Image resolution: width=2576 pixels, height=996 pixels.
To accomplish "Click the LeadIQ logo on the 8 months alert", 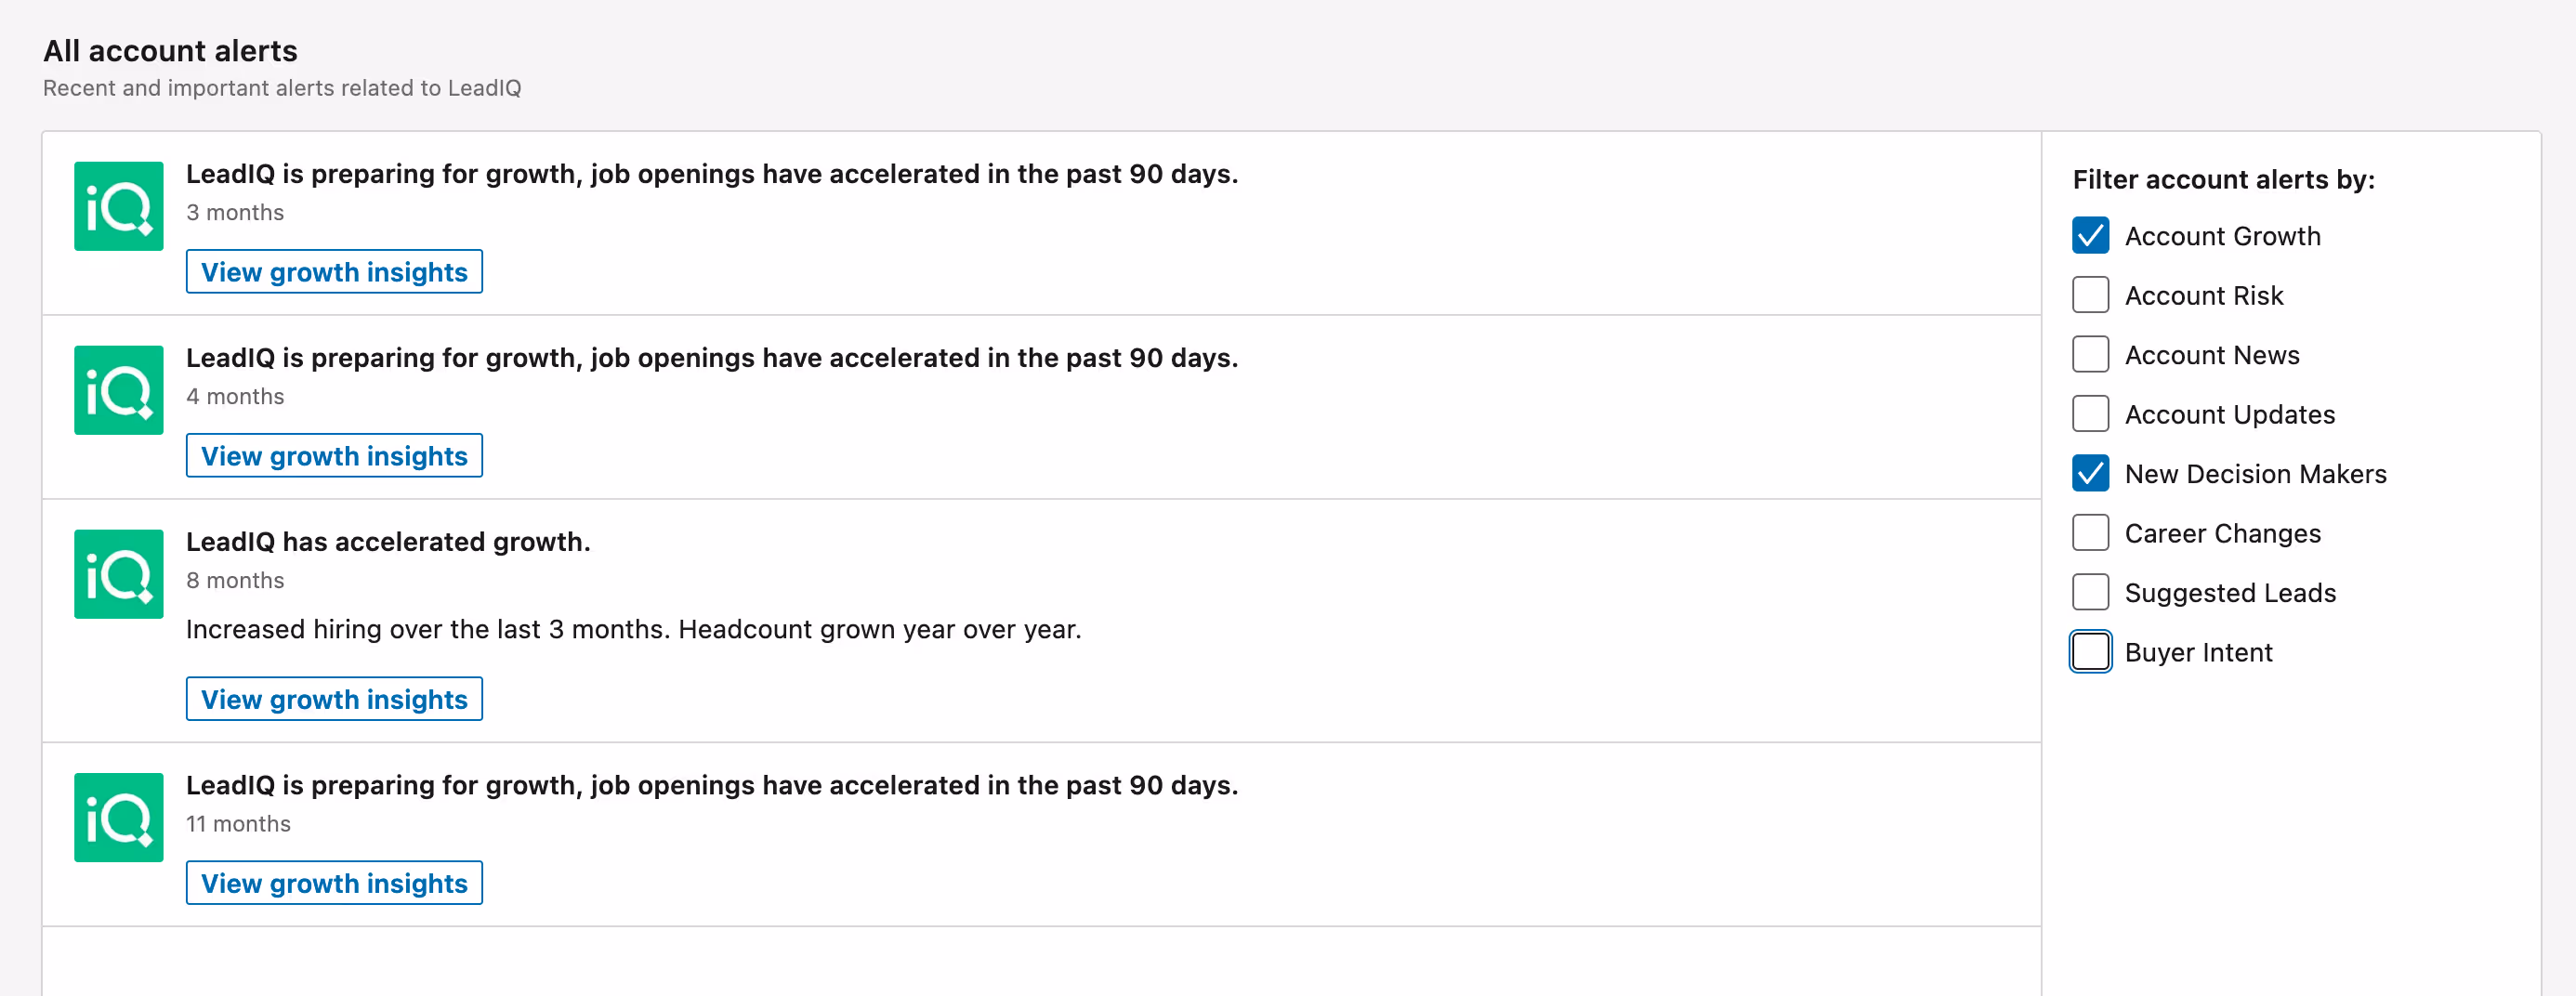I will 118,574.
